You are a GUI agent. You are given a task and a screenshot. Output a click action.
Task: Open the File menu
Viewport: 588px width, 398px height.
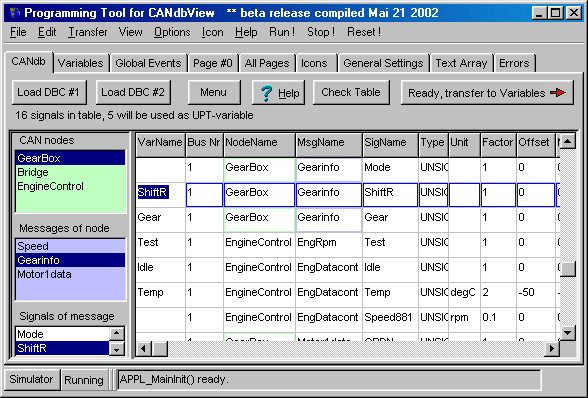(18, 32)
